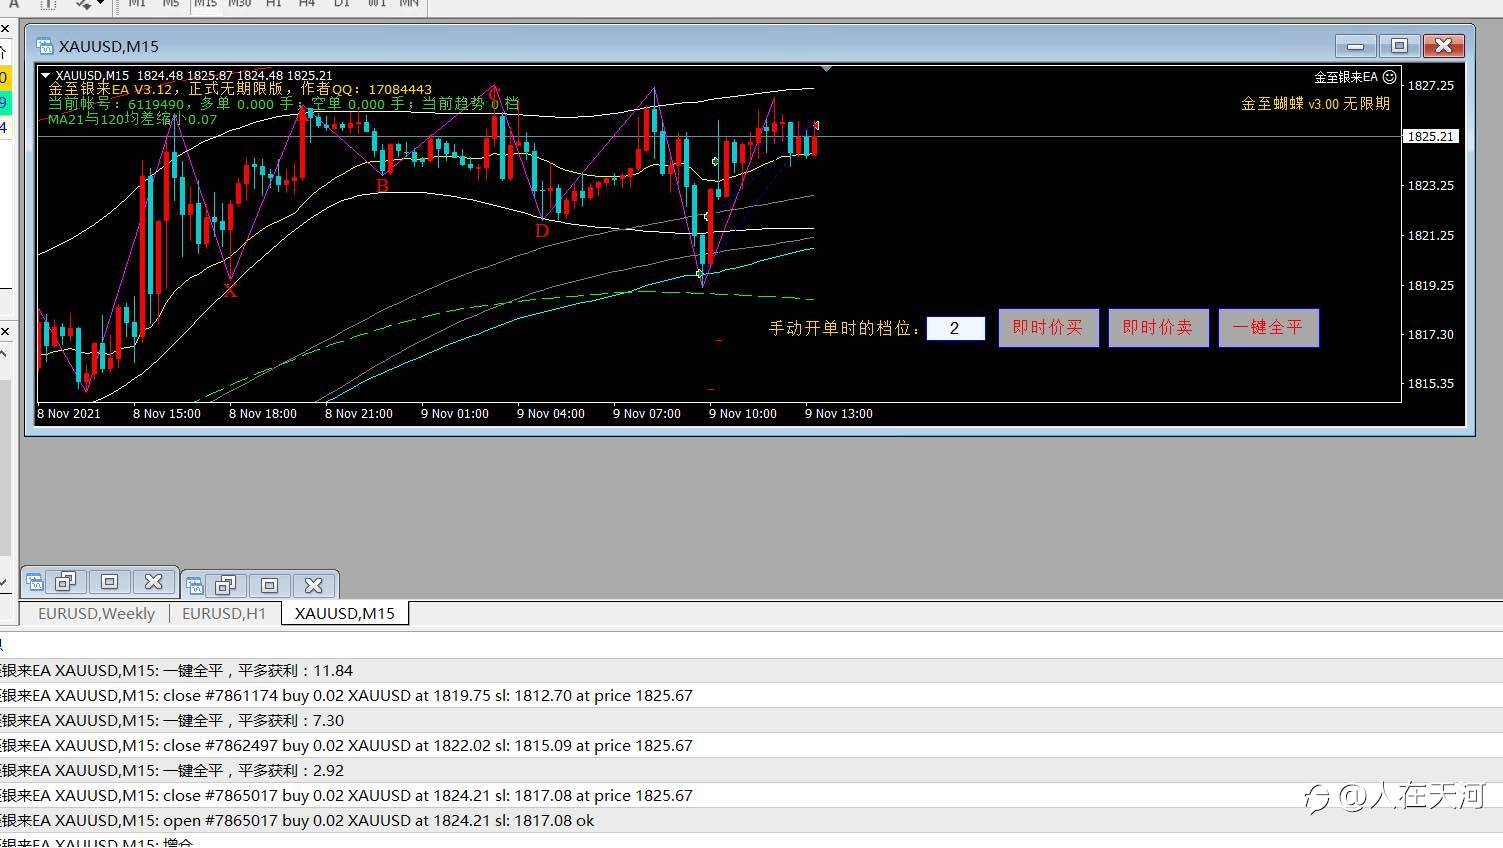Click the current price label 1825.21
The height and width of the screenshot is (848, 1503).
1431,136
